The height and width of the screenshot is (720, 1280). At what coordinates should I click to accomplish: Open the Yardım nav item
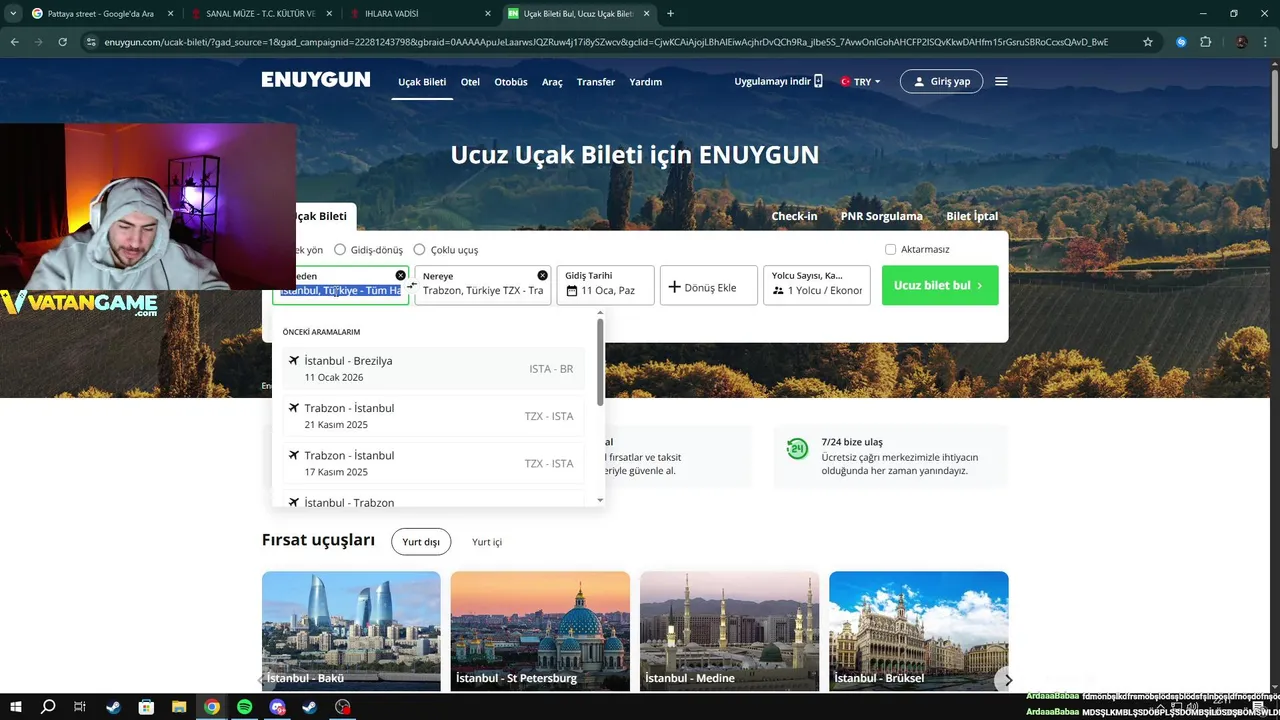click(646, 82)
